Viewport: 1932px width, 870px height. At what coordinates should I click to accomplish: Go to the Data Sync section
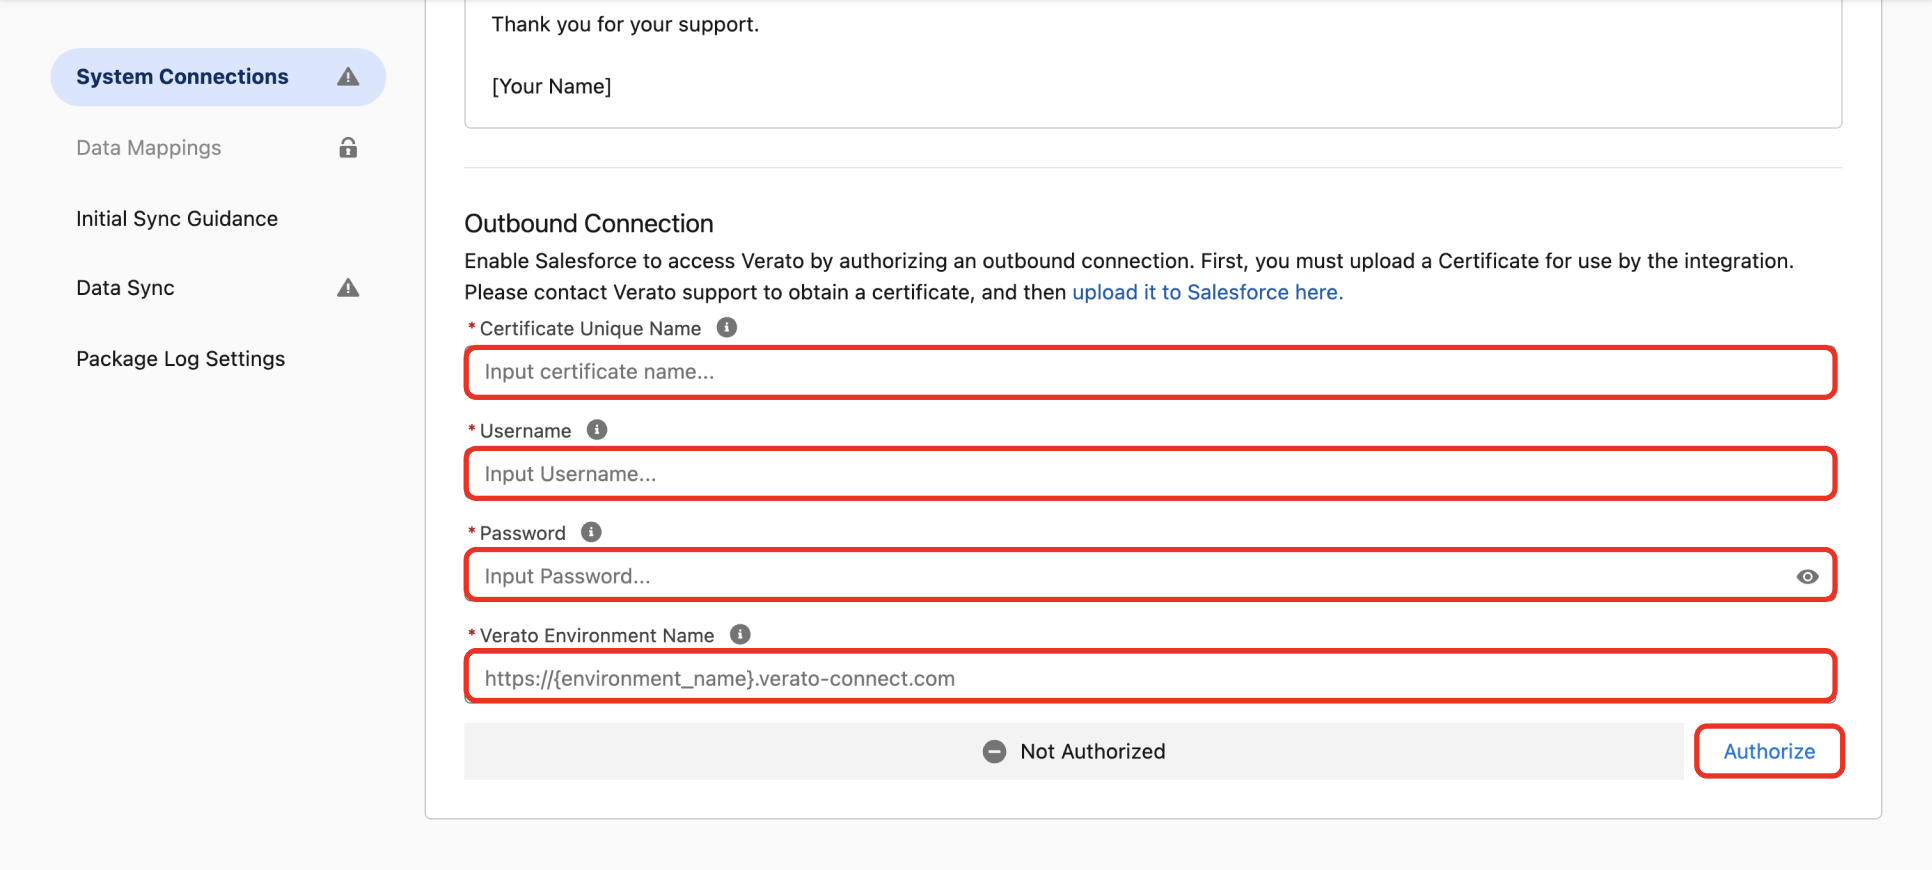pos(125,288)
